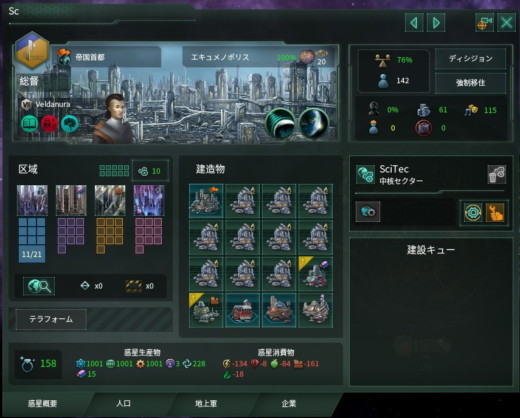Open the ディシジョン decisions button
Viewport: 520px width, 418px height.
pyautogui.click(x=470, y=59)
